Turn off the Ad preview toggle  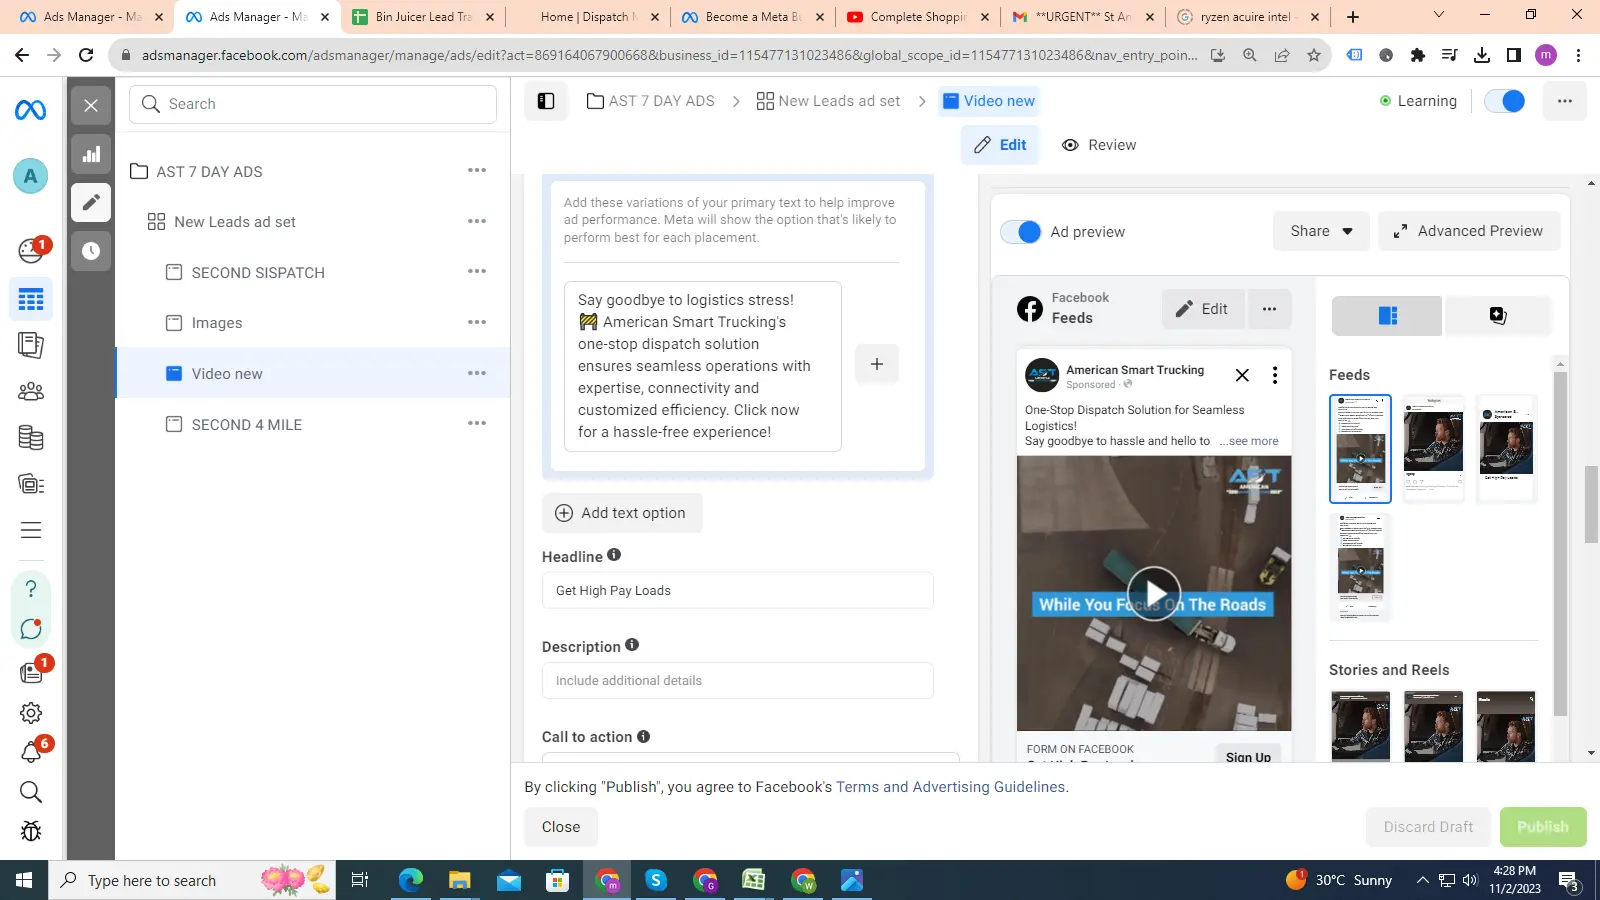point(1021,232)
